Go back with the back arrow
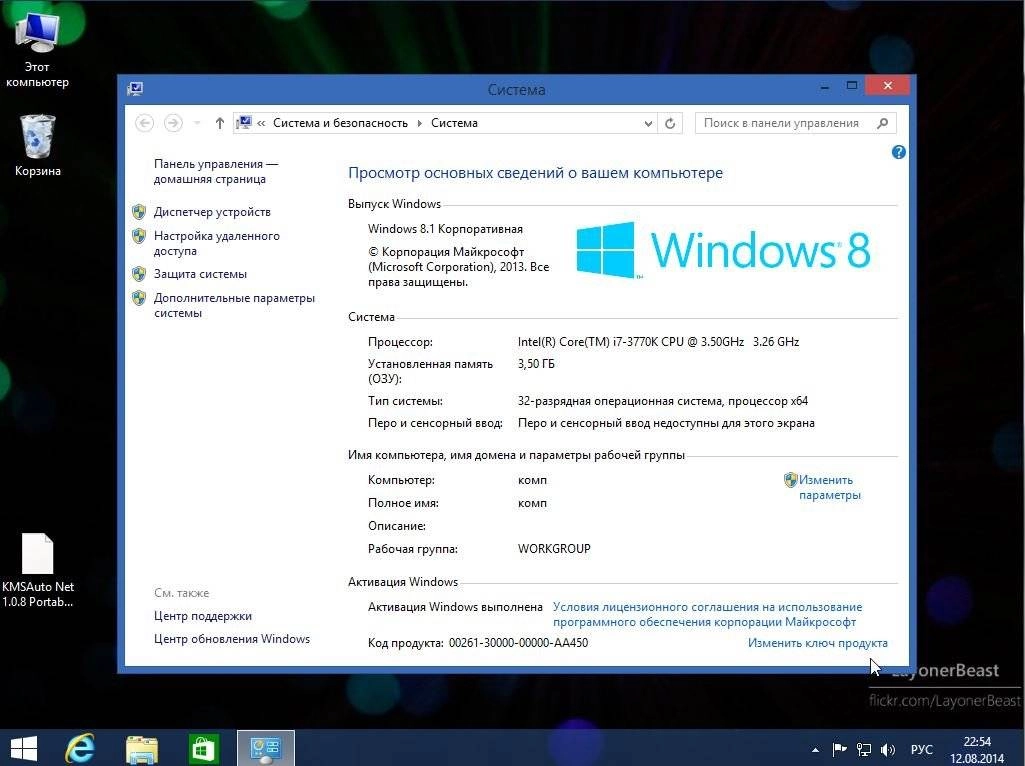The height and width of the screenshot is (766, 1025). [x=144, y=123]
